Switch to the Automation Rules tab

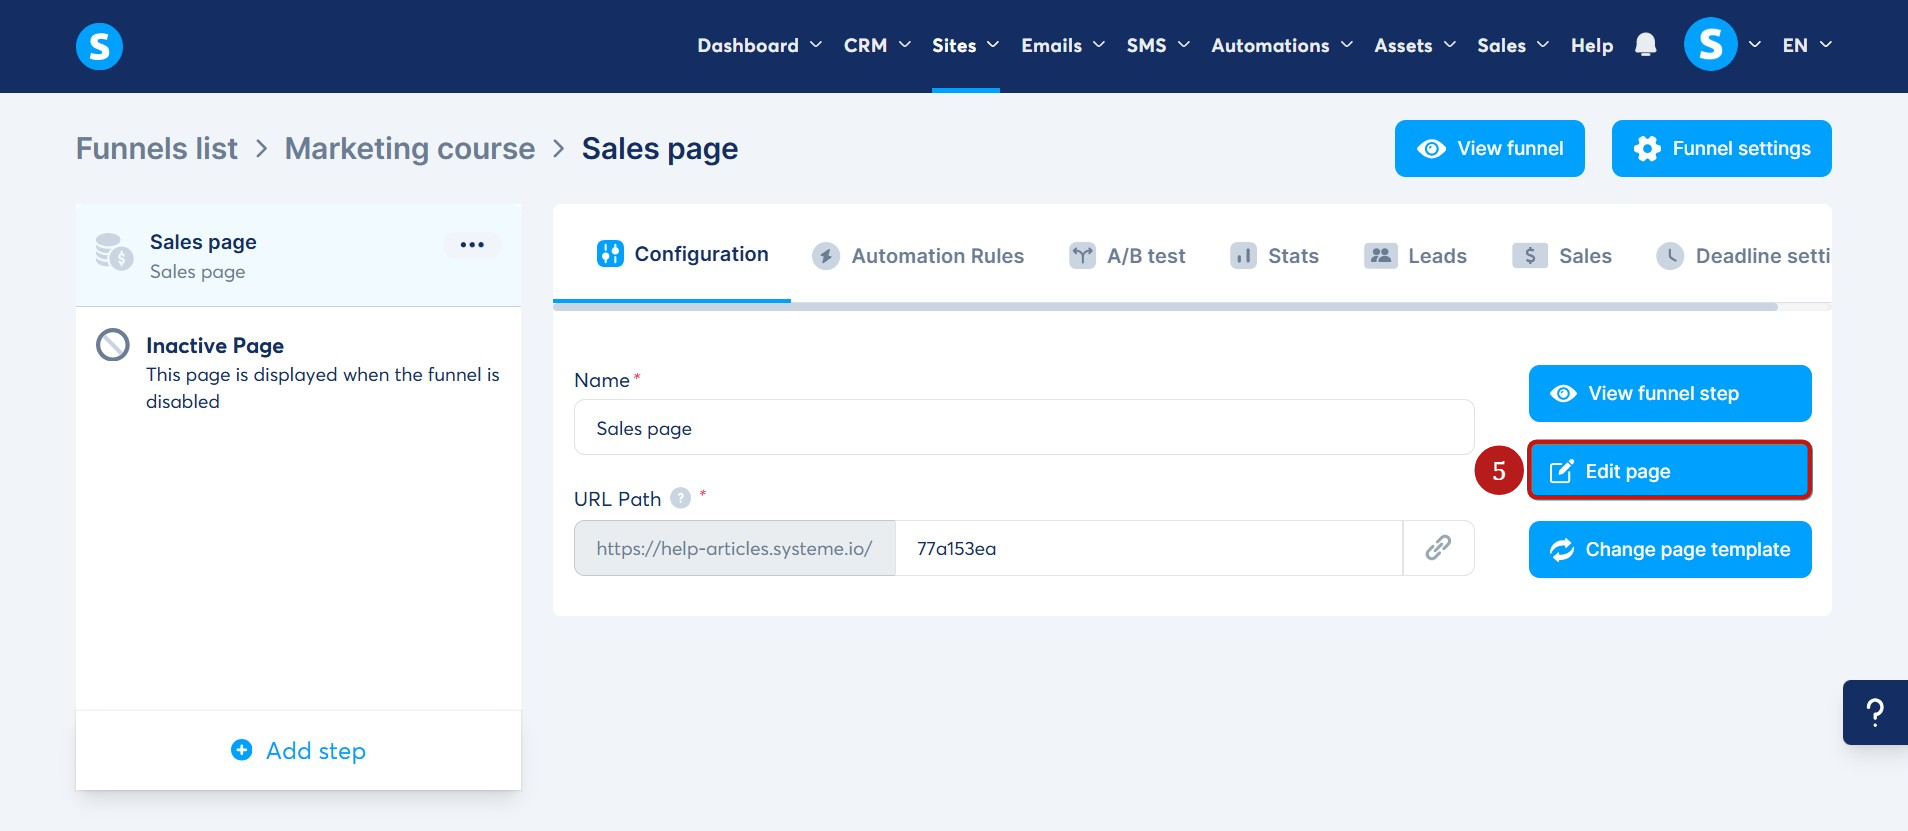[x=918, y=256]
